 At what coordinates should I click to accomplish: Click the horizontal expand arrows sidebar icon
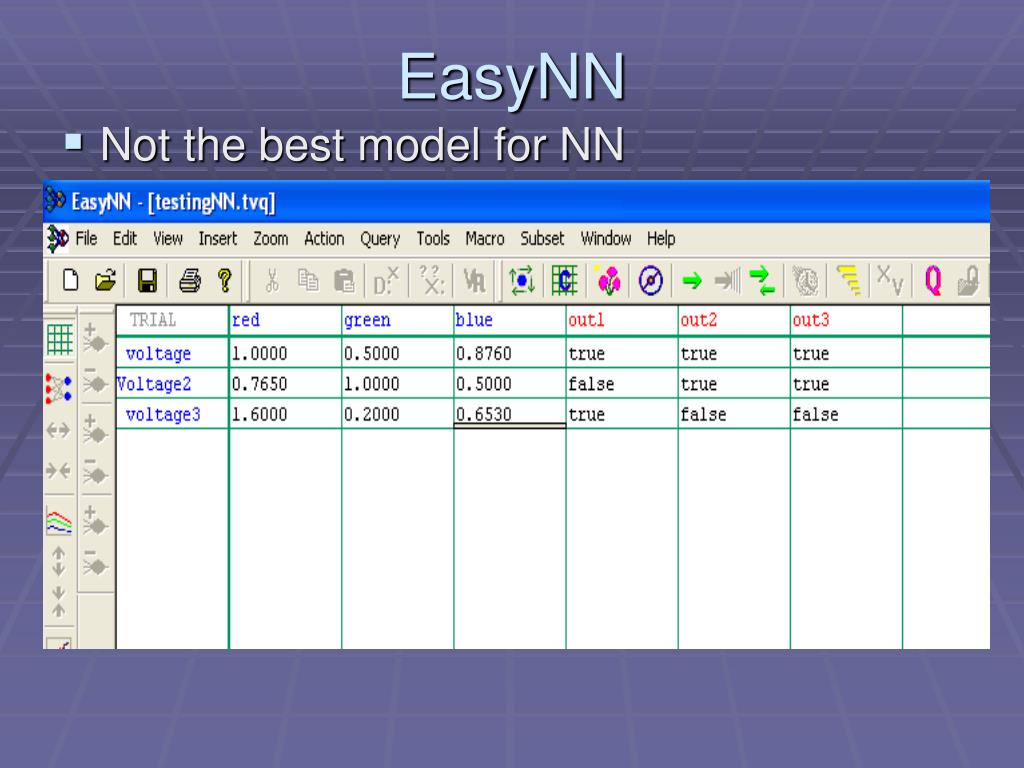(x=58, y=430)
